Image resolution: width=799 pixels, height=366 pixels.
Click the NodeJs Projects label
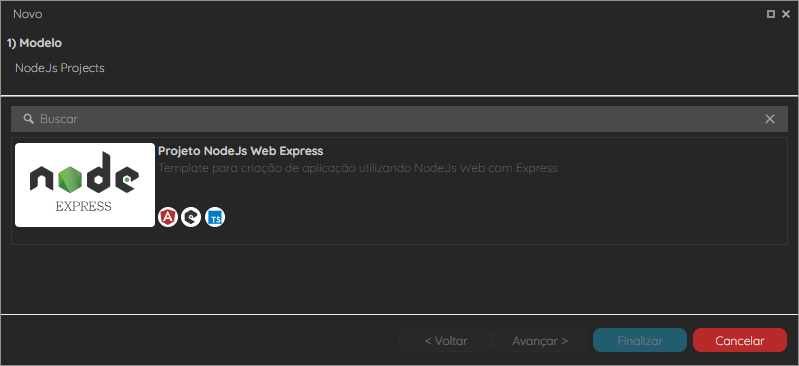point(60,68)
